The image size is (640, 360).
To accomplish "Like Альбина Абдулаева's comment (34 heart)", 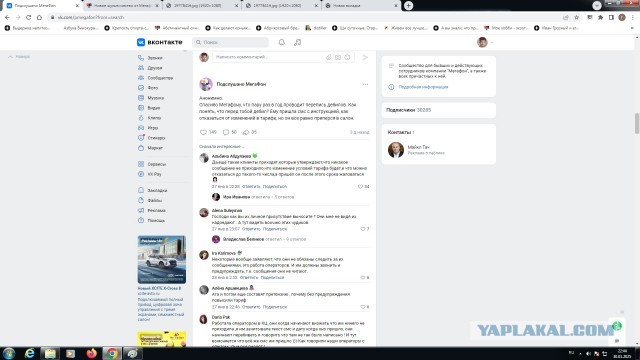I will pos(363,187).
